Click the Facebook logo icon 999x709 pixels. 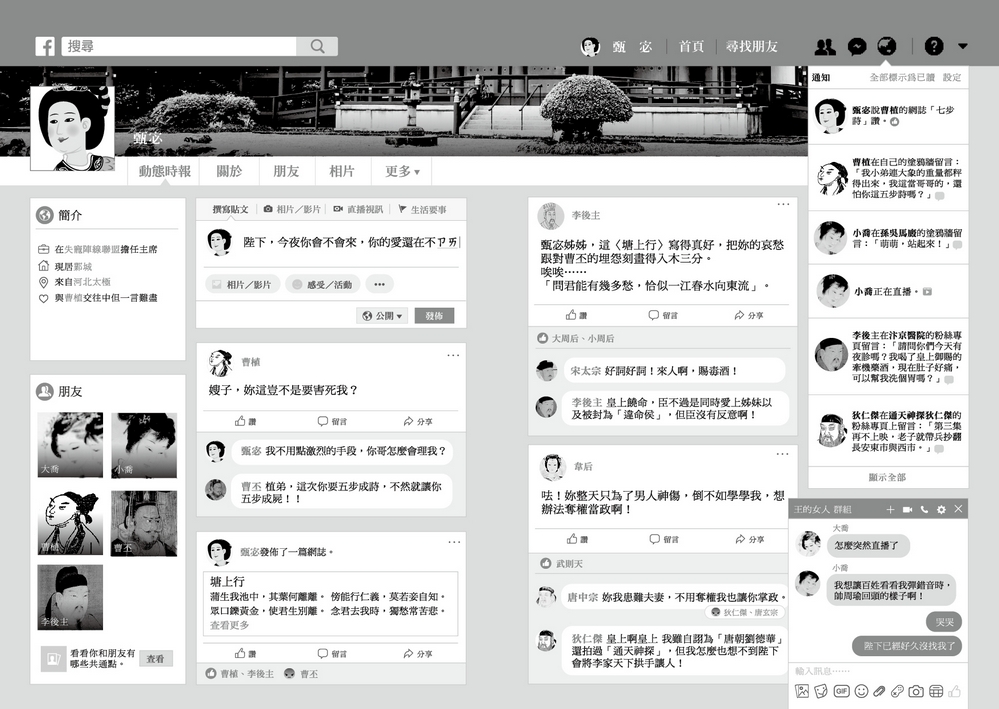click(x=45, y=47)
